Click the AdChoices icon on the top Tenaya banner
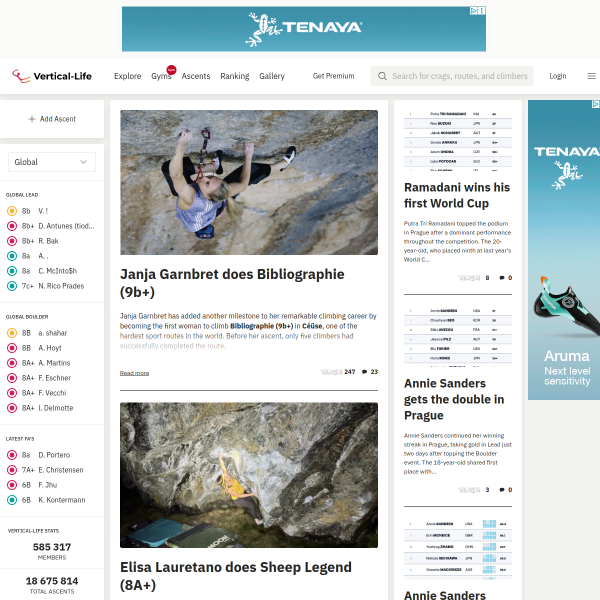The width and height of the screenshot is (600, 600). (474, 11)
